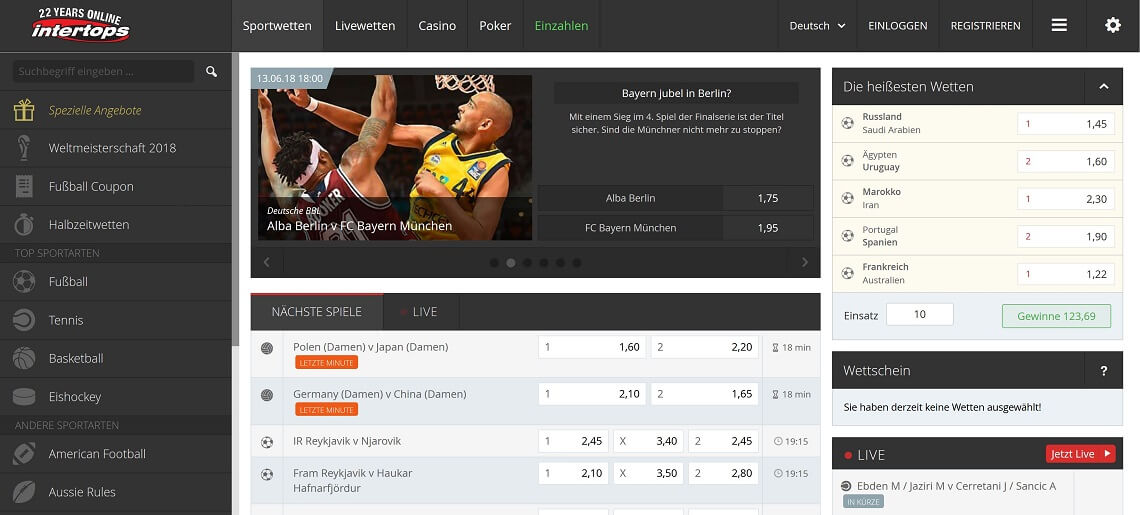Image resolution: width=1140 pixels, height=515 pixels.
Task: Select the Einzahlen menu item
Action: (561, 25)
